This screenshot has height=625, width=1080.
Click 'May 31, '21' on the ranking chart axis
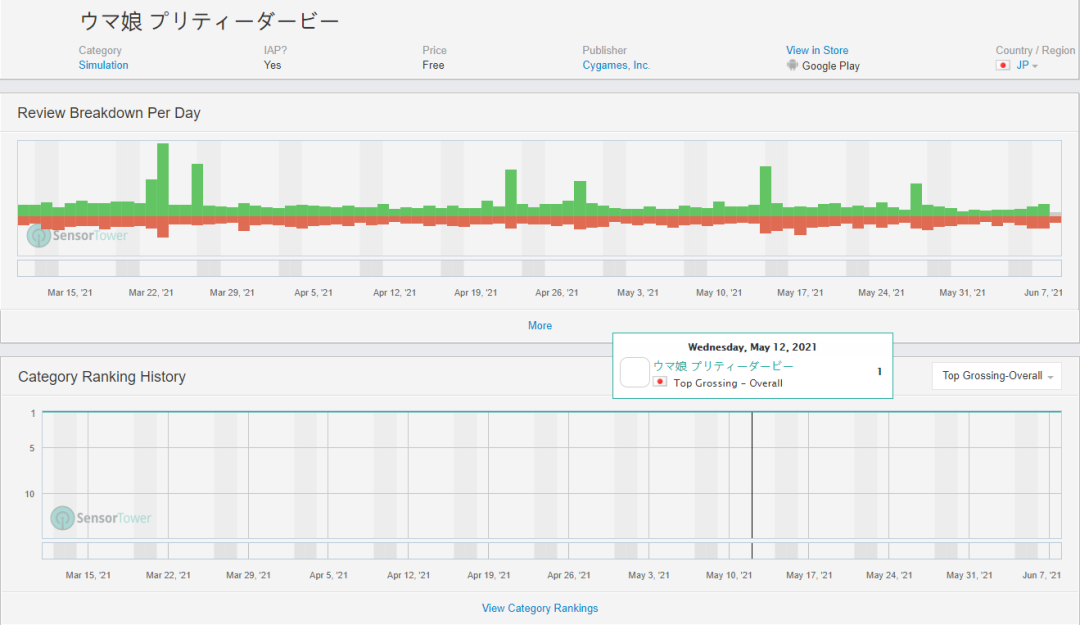click(x=969, y=575)
